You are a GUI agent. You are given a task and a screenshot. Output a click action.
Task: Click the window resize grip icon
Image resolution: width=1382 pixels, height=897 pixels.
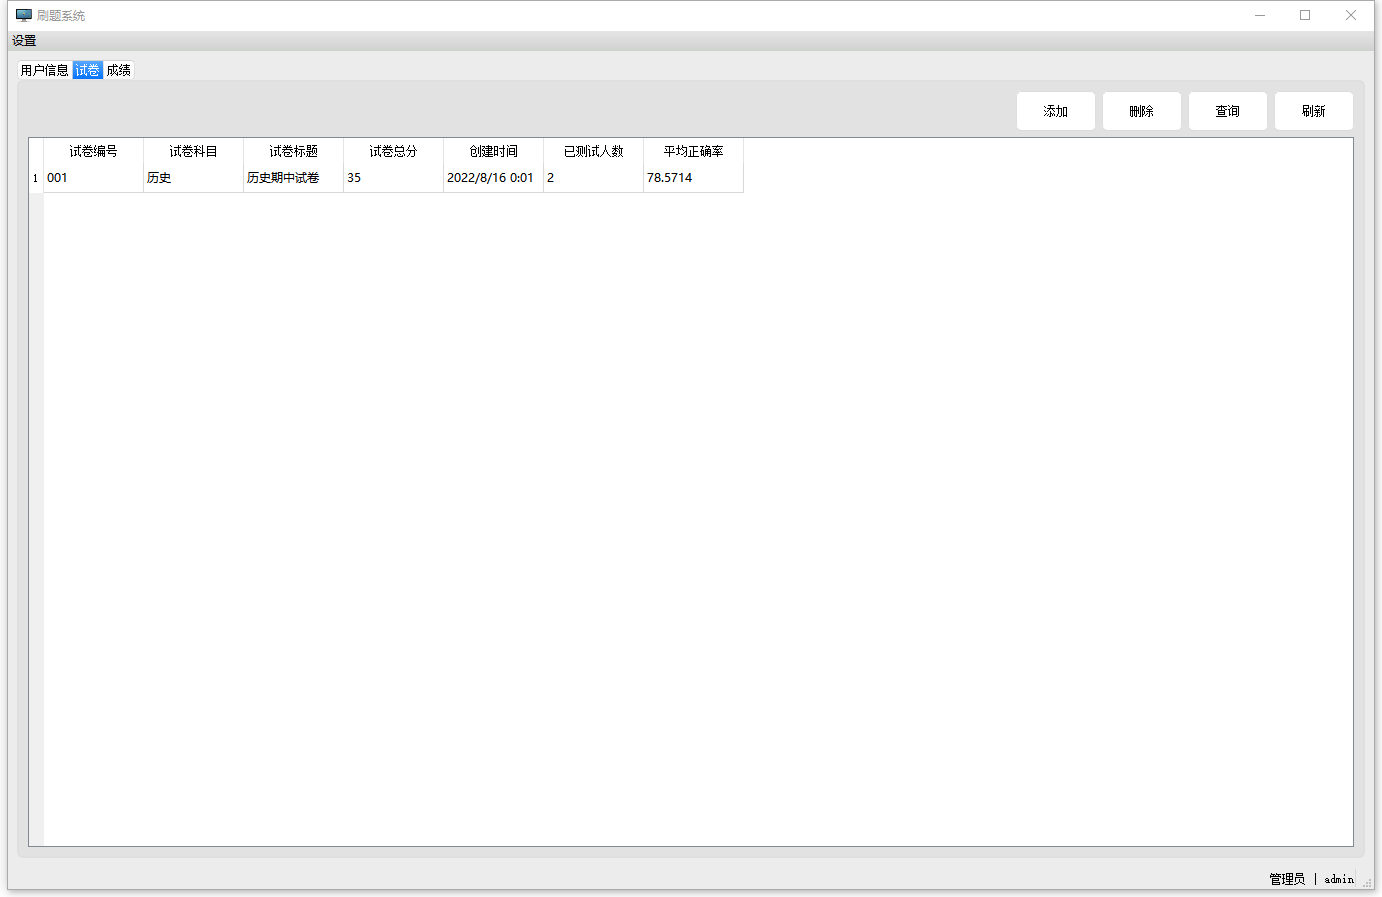(1367, 882)
